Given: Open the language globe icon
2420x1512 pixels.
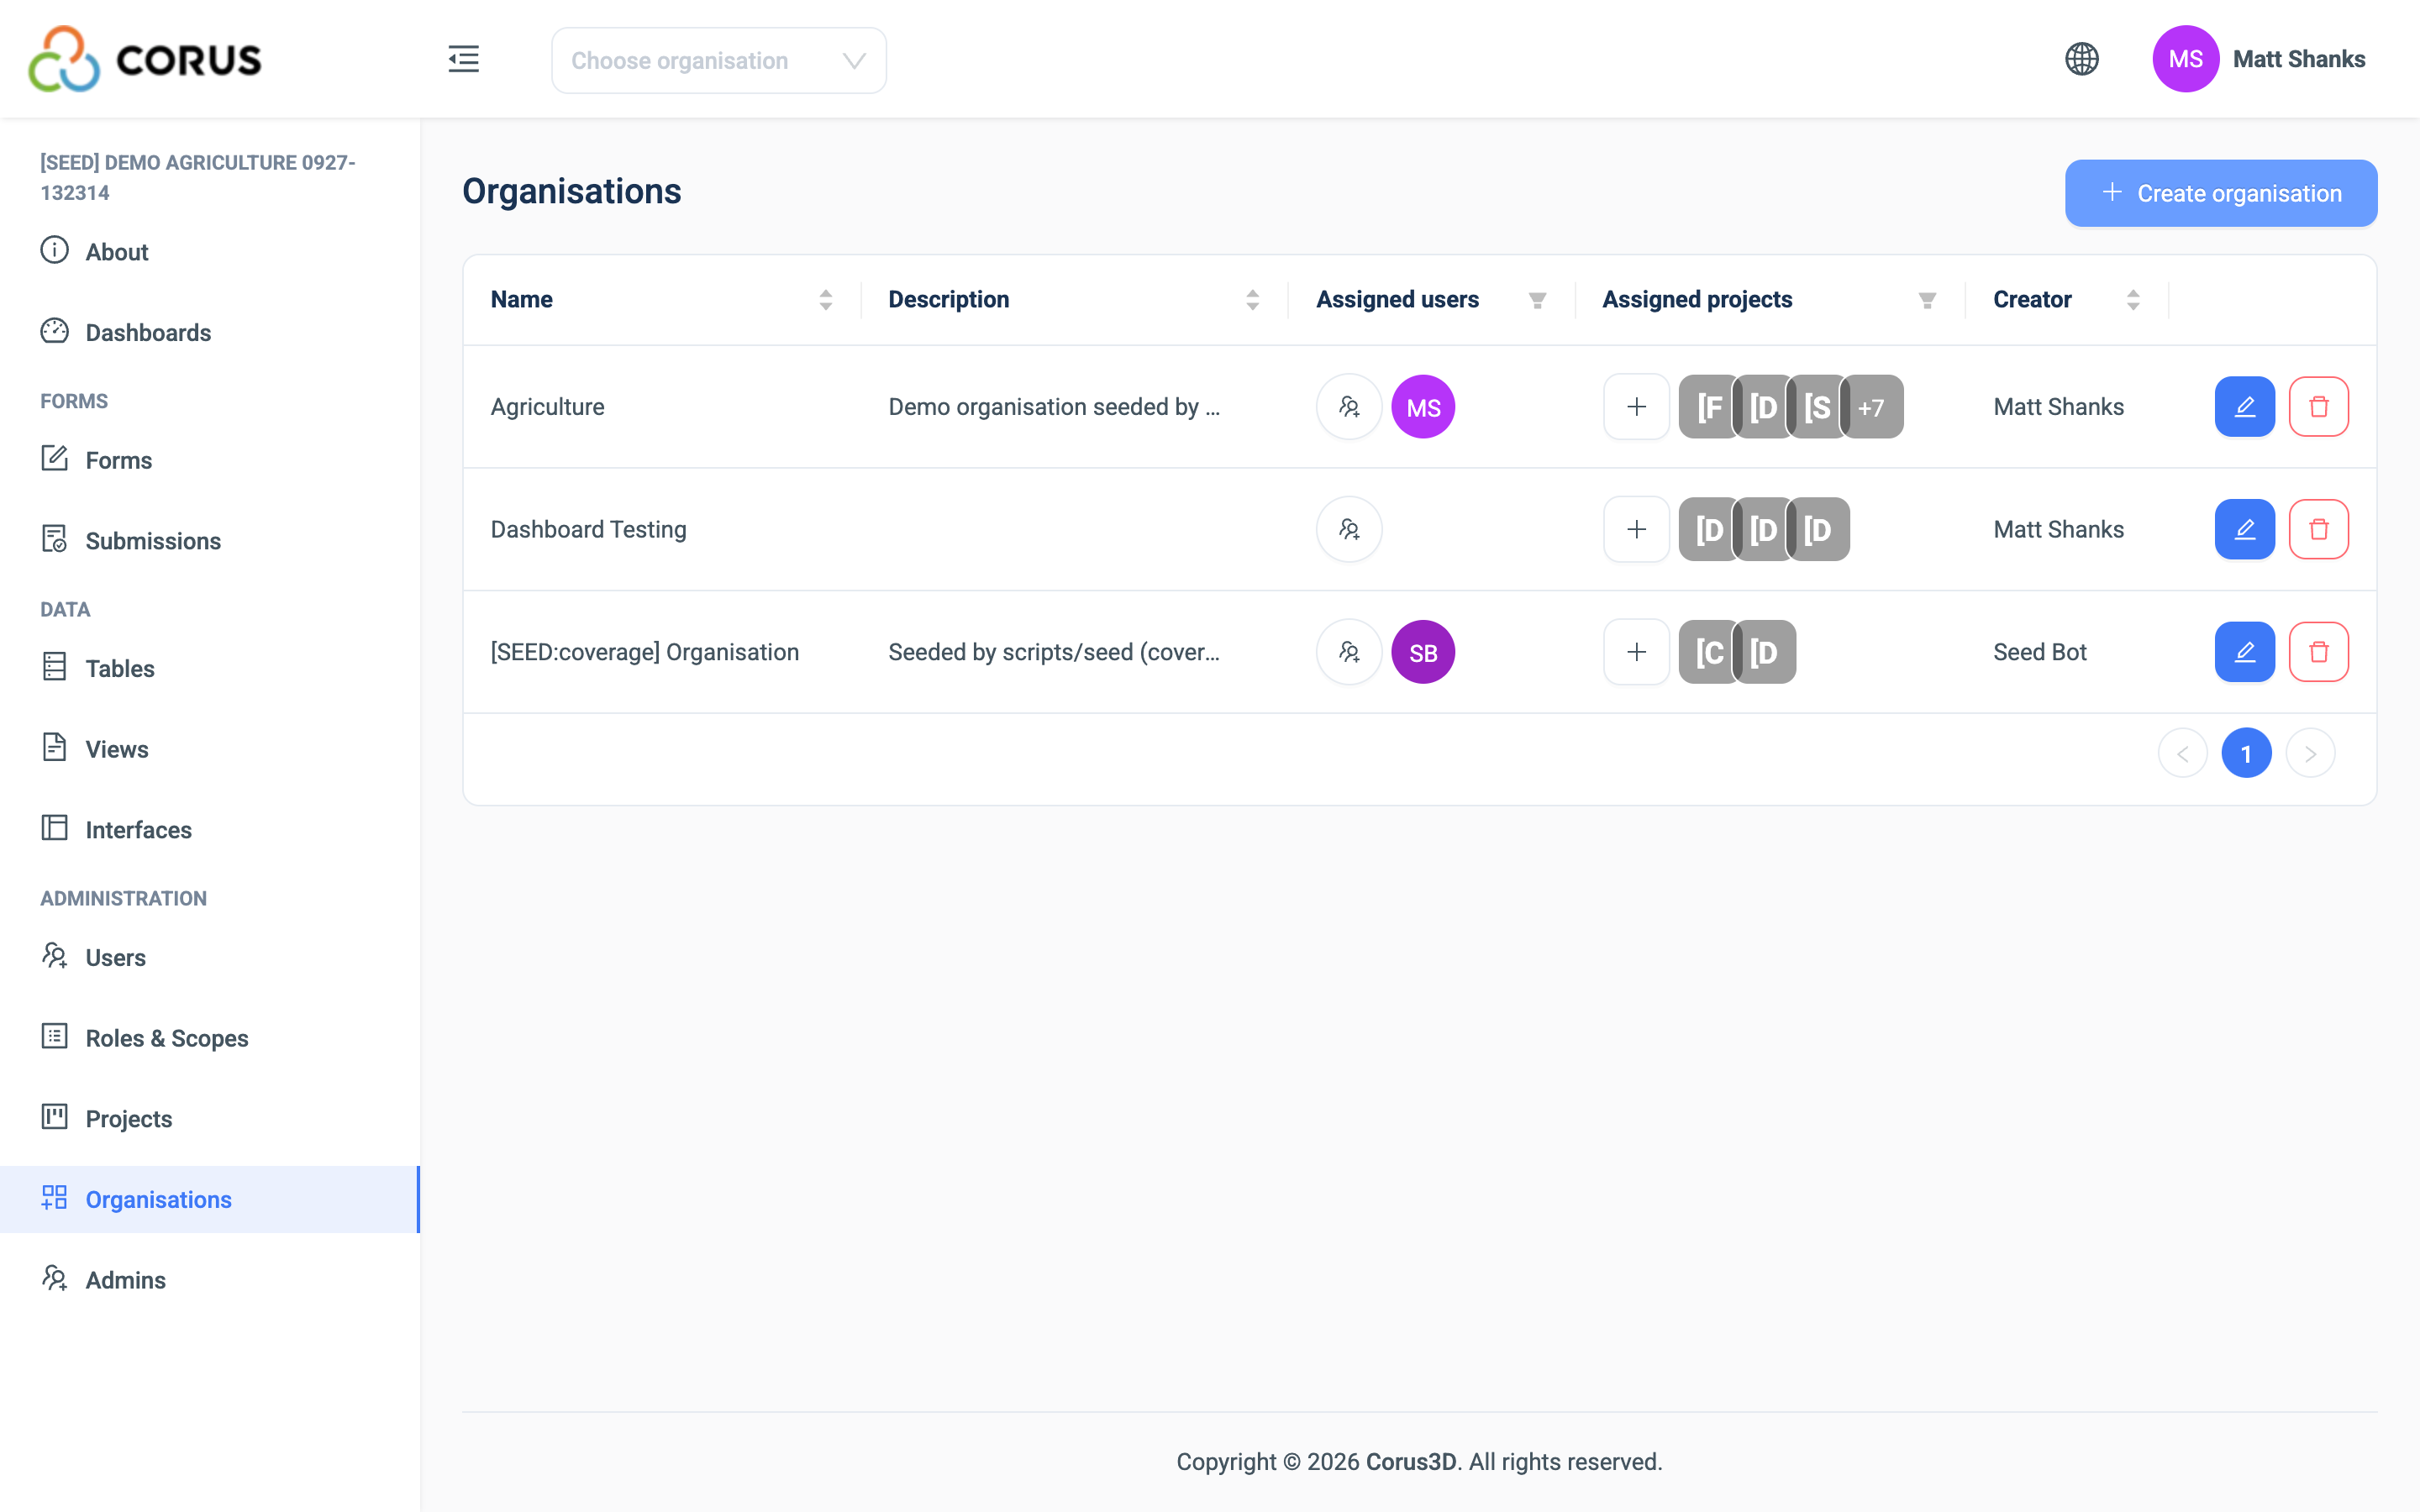Looking at the screenshot, I should [2082, 59].
